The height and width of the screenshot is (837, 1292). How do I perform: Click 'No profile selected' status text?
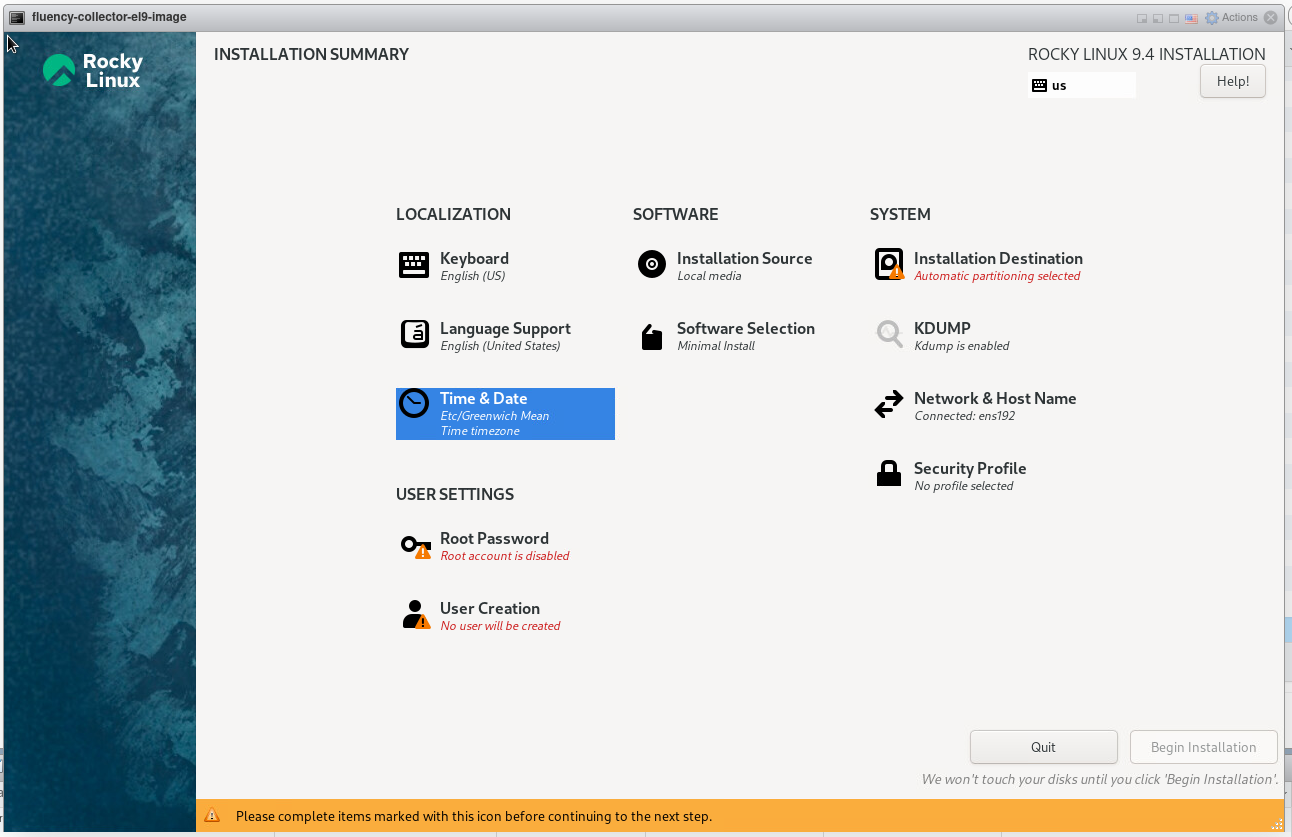tap(963, 486)
